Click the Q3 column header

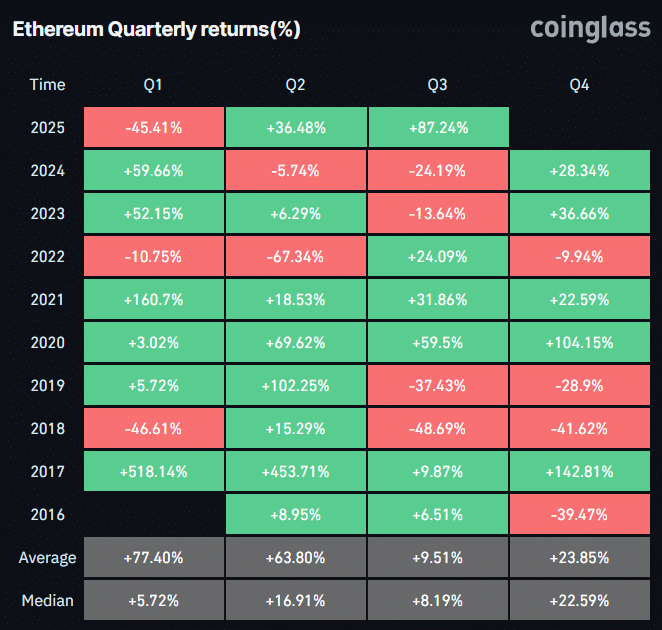(x=437, y=85)
